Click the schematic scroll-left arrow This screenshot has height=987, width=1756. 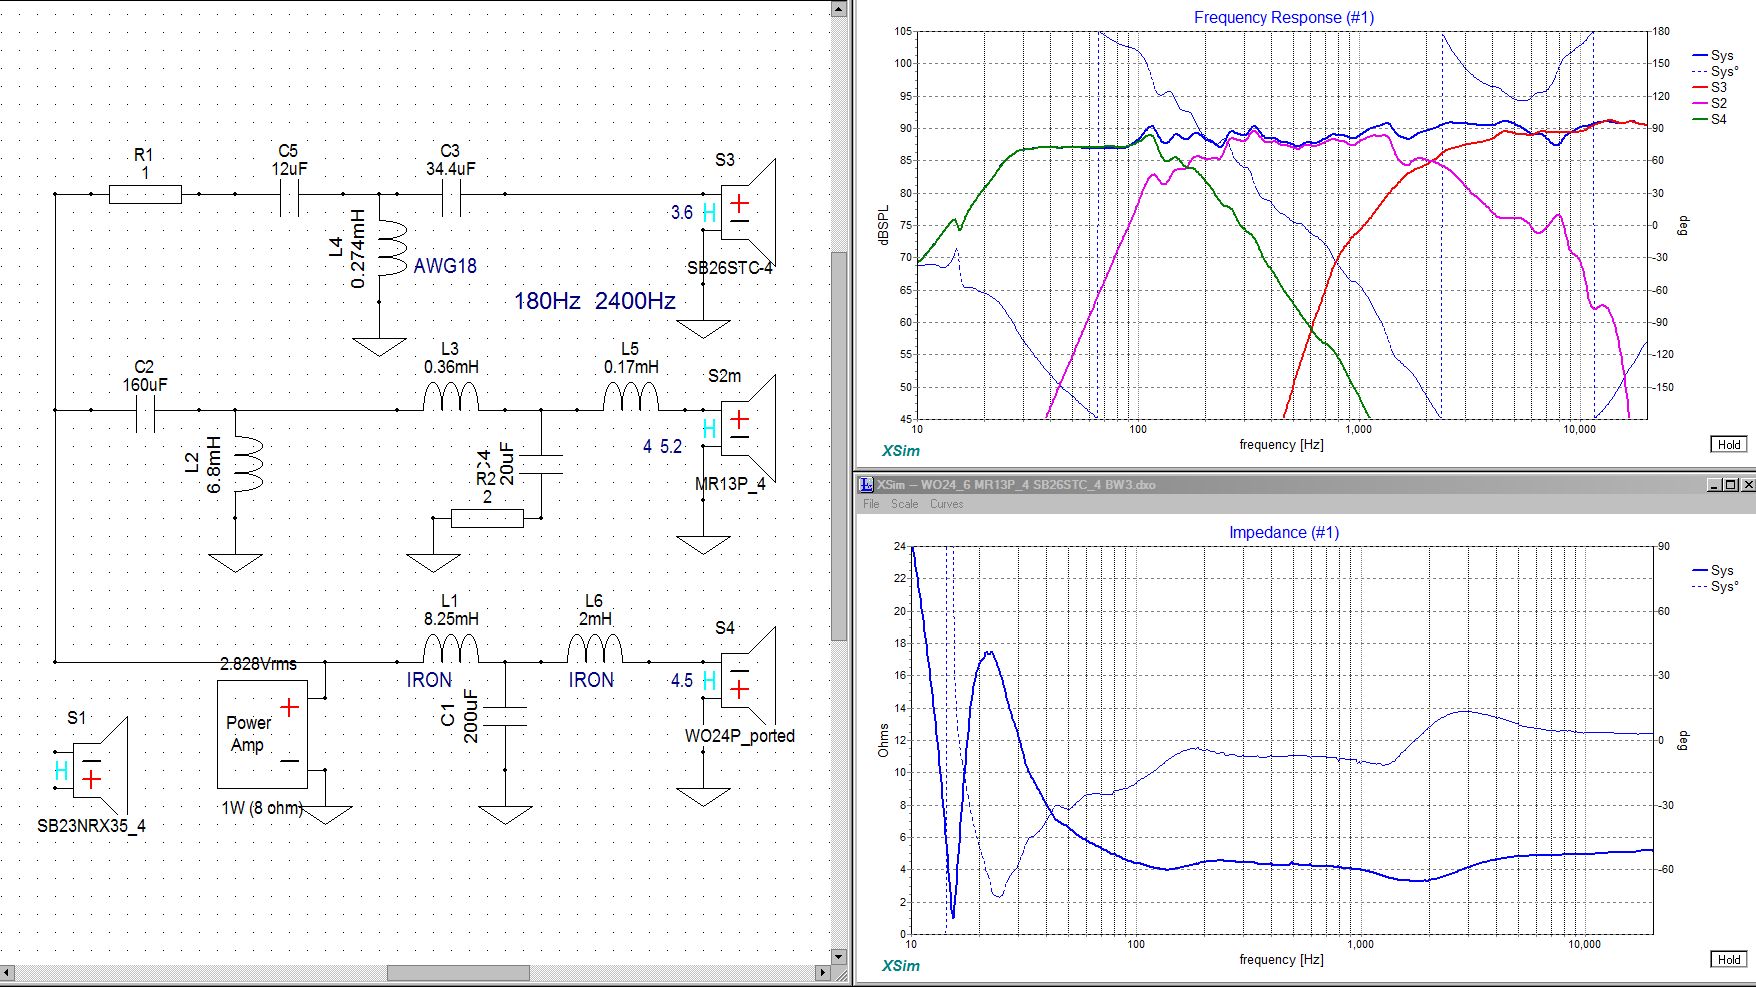(8, 973)
